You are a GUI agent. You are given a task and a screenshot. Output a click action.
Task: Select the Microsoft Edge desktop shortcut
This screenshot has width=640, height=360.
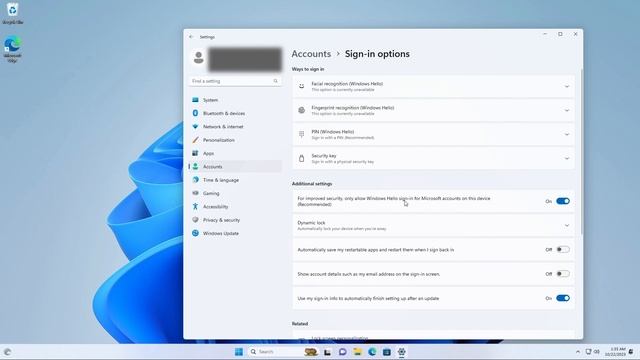click(x=13, y=49)
